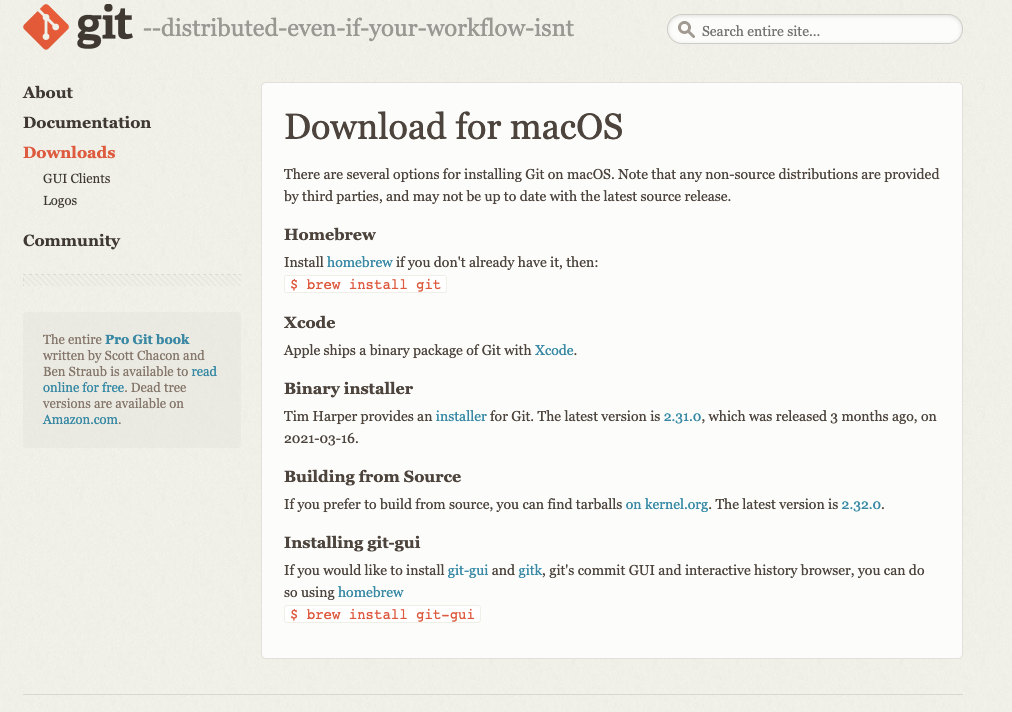
Task: Click the 'Binary installer' heading
Action: coord(349,389)
